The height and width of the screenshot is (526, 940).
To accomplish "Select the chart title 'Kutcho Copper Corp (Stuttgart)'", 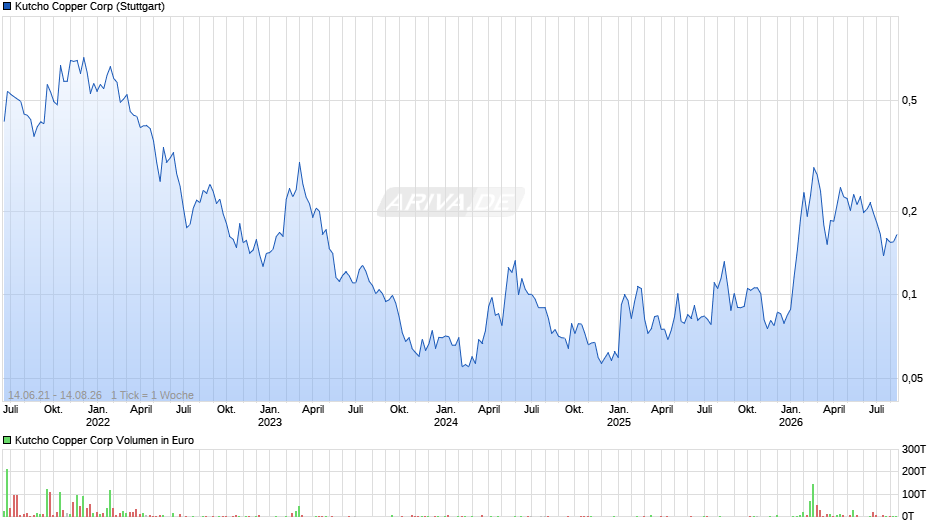I will tap(90, 7).
